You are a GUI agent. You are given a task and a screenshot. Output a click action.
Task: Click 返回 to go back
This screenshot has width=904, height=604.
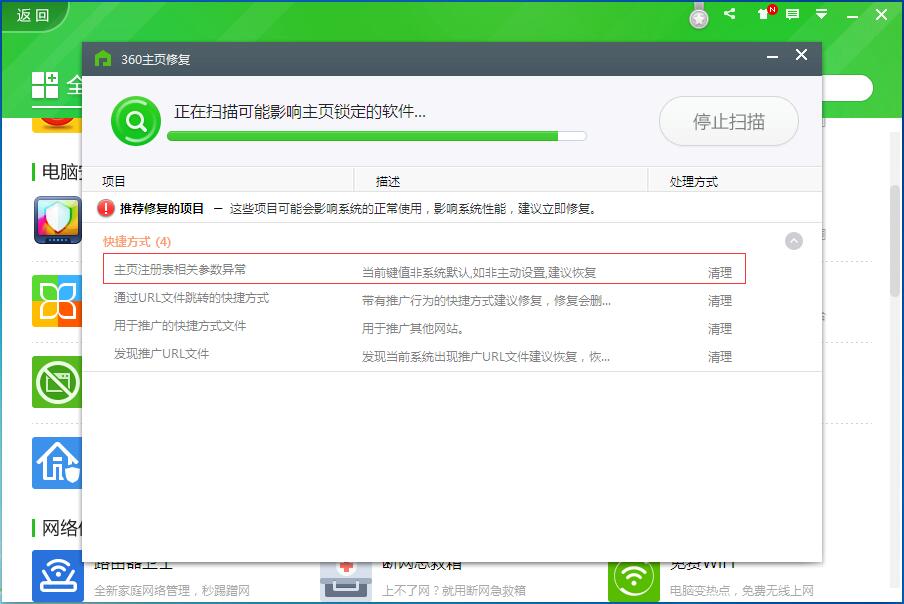(x=30, y=15)
